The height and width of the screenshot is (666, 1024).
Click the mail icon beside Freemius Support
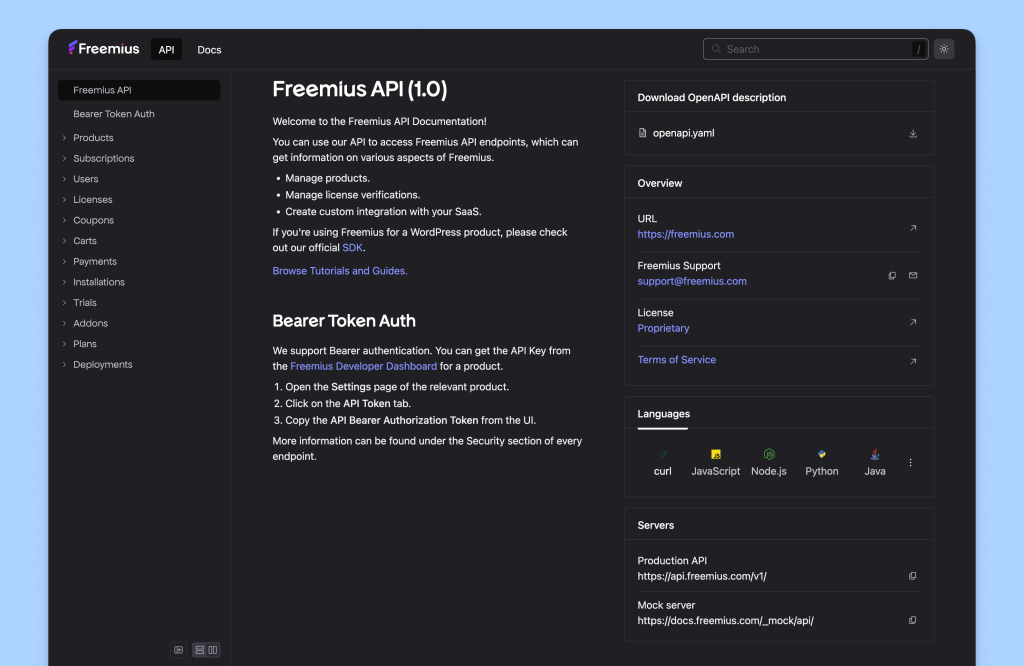point(913,276)
